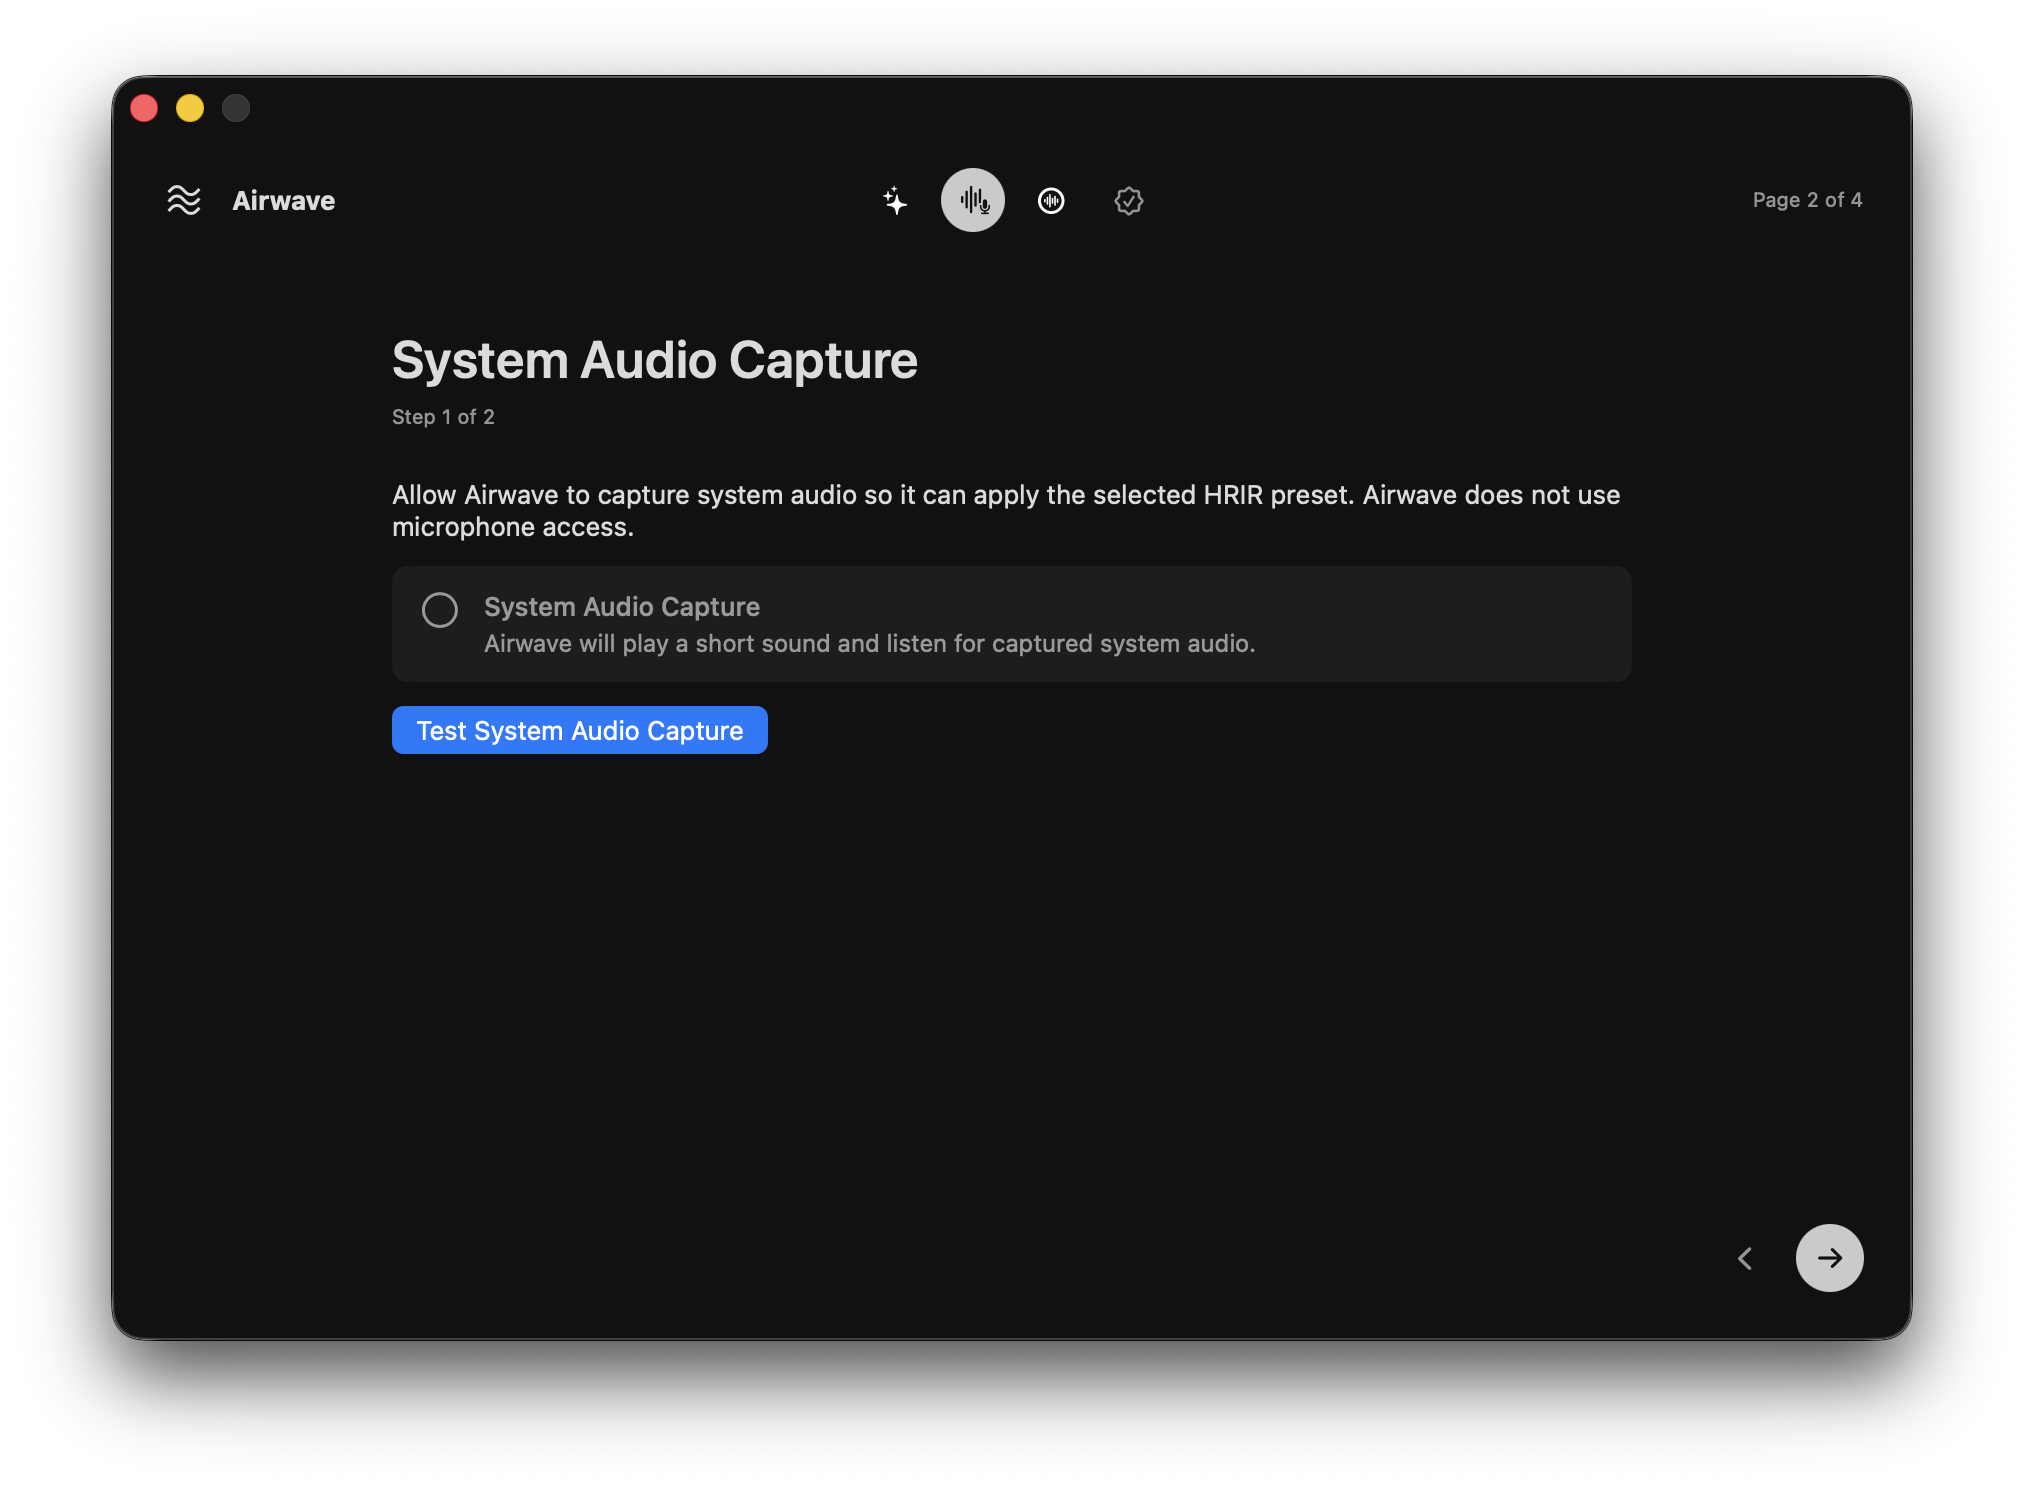
Task: Click the Airwave app title text
Action: pyautogui.click(x=284, y=200)
